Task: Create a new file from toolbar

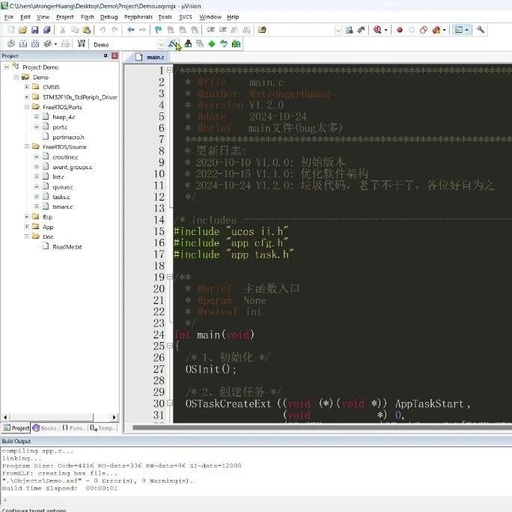Action: (x=11, y=30)
